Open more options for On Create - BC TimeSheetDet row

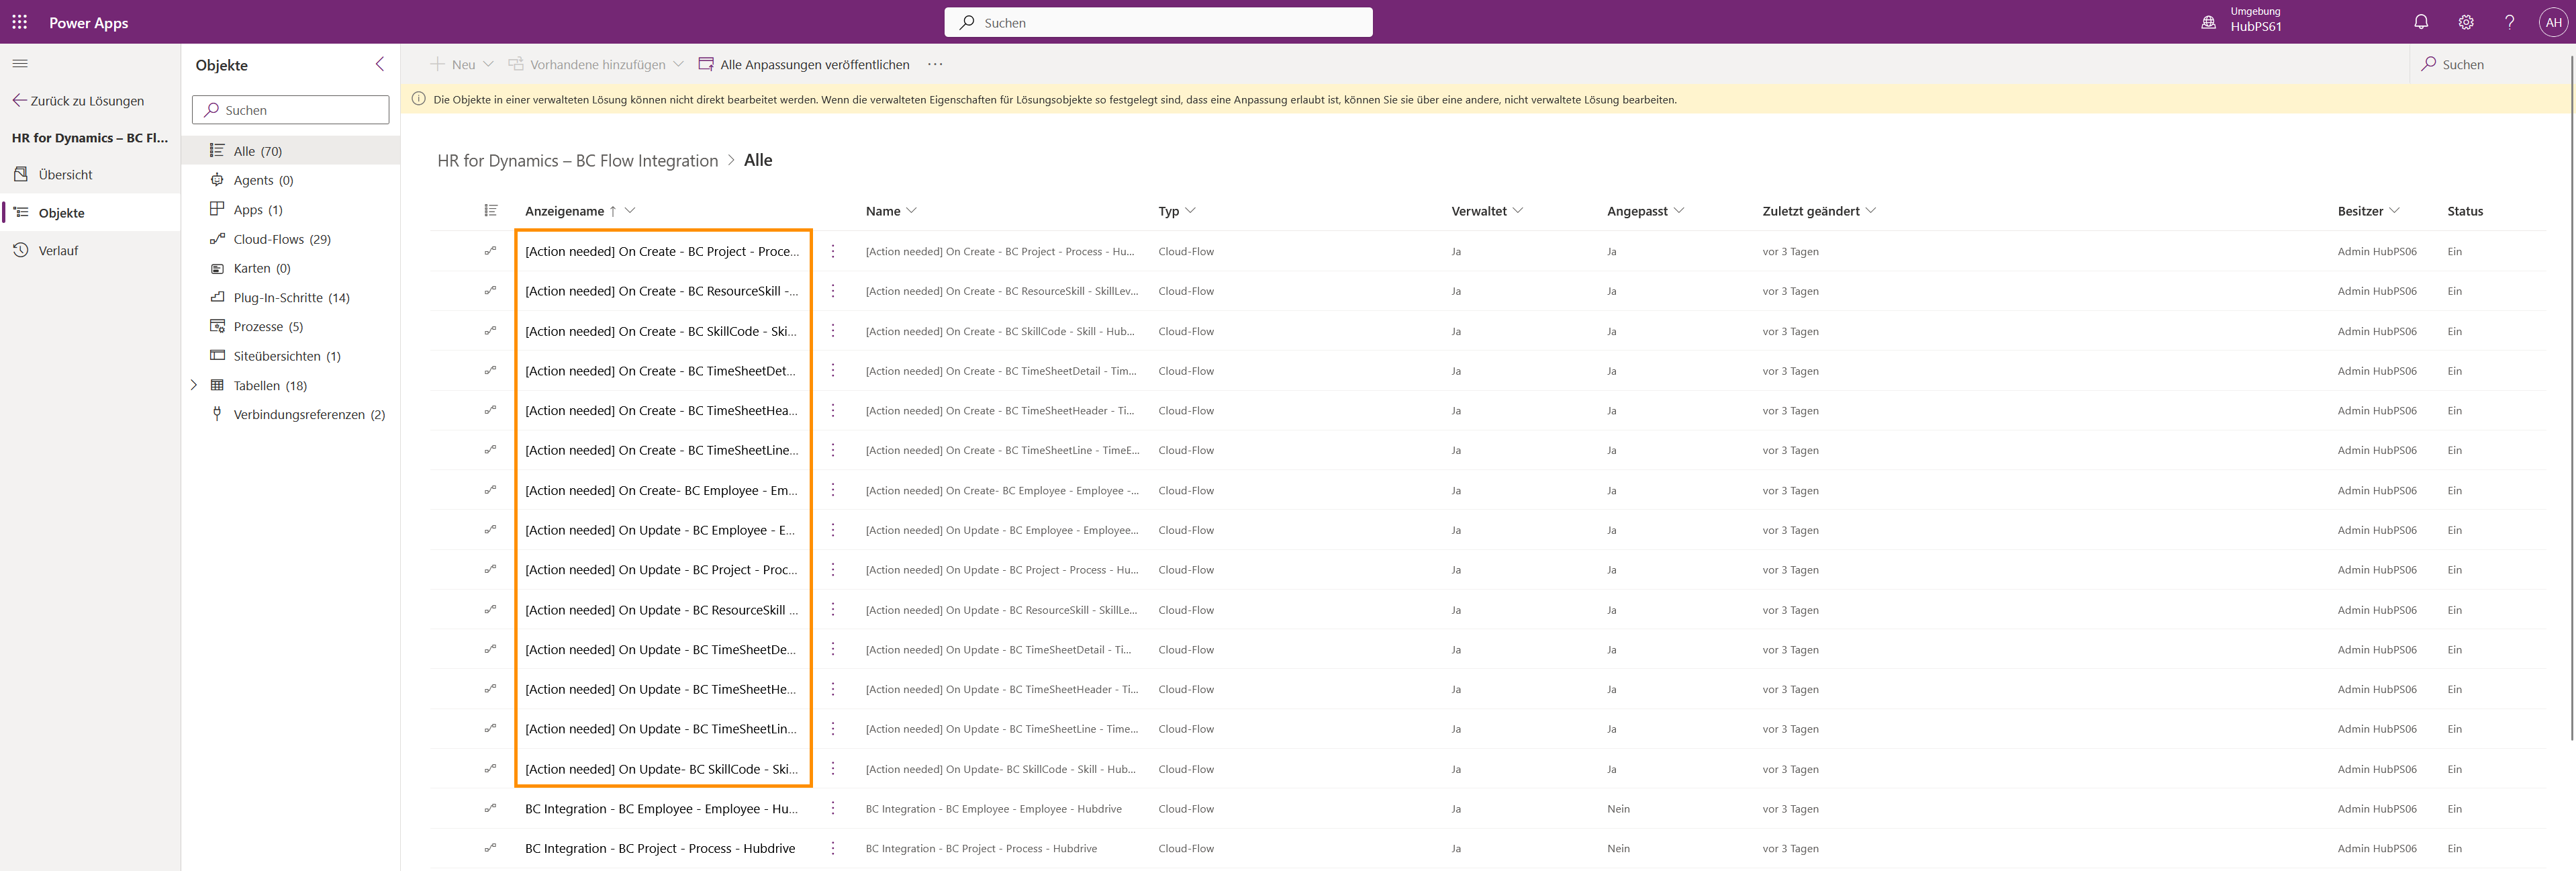point(833,371)
